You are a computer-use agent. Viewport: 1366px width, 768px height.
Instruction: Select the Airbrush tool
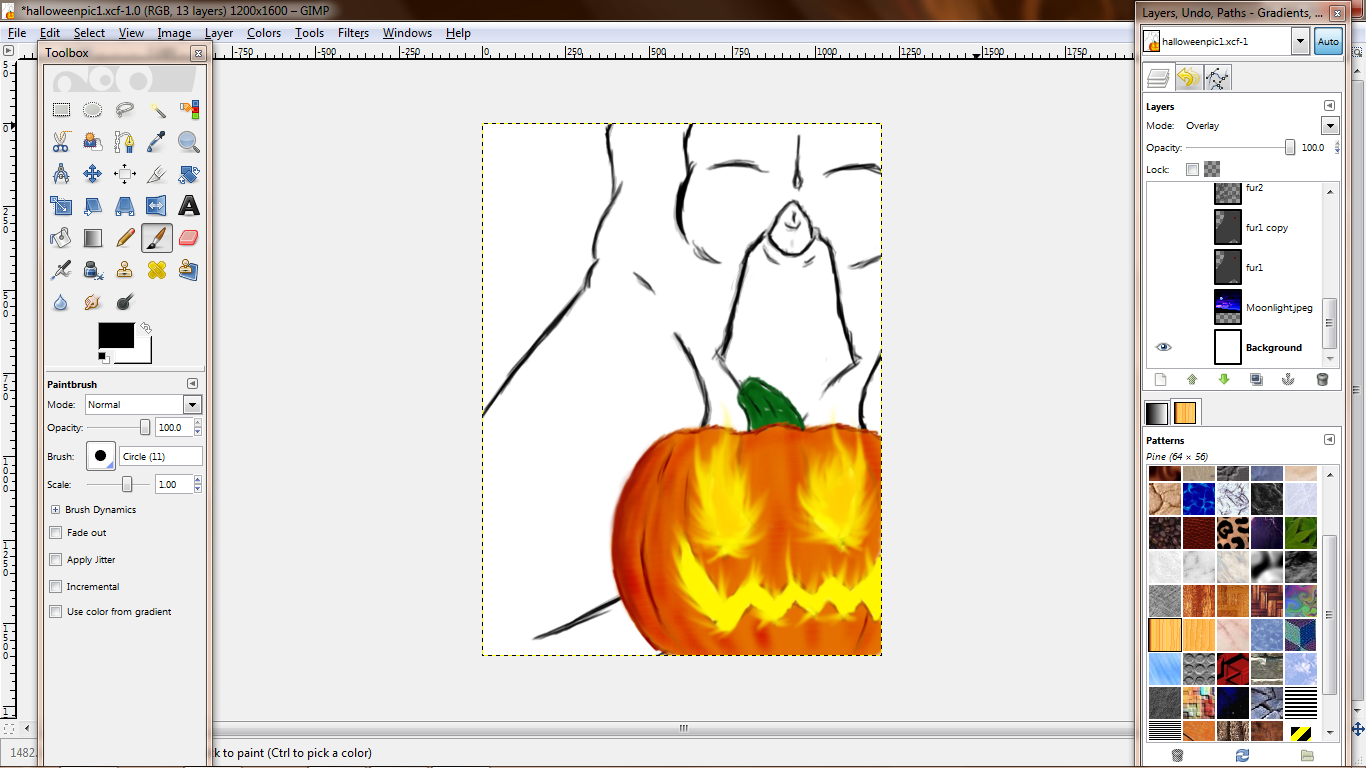(61, 270)
